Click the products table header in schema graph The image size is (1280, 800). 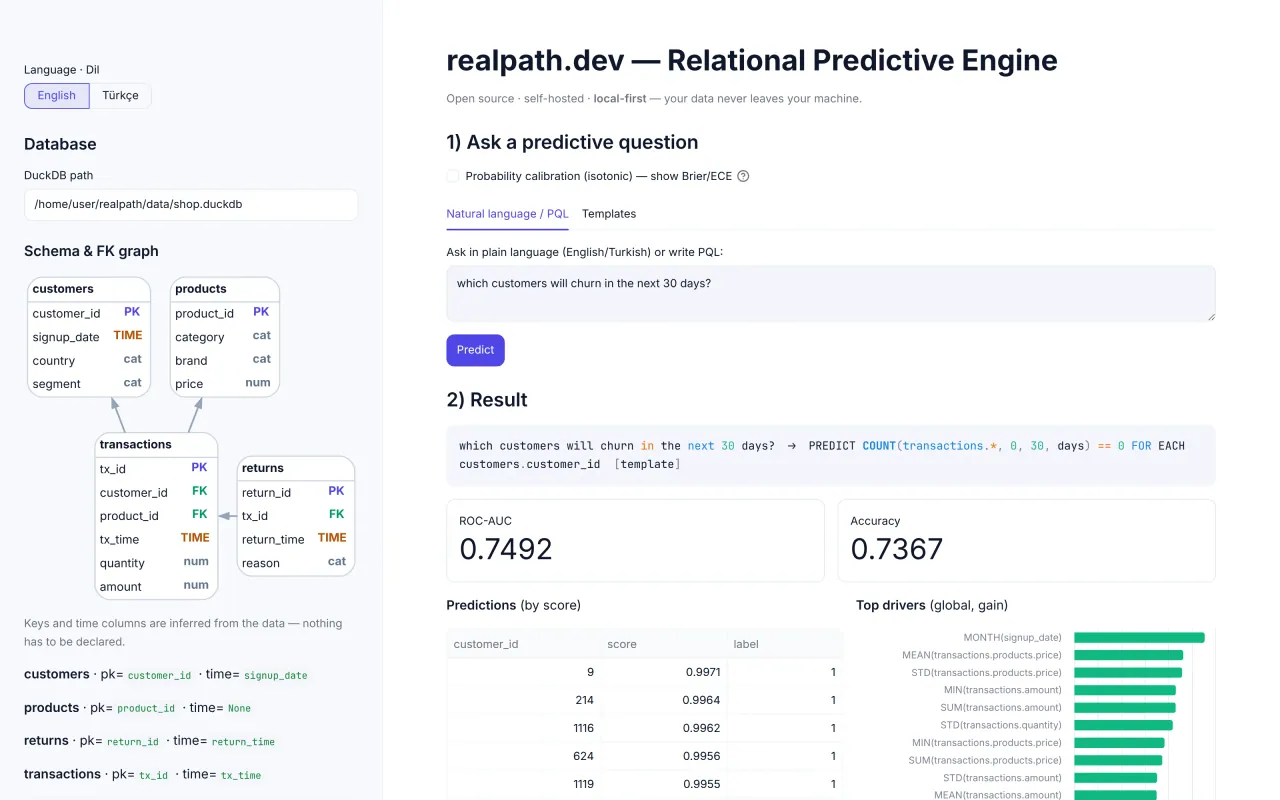(225, 289)
